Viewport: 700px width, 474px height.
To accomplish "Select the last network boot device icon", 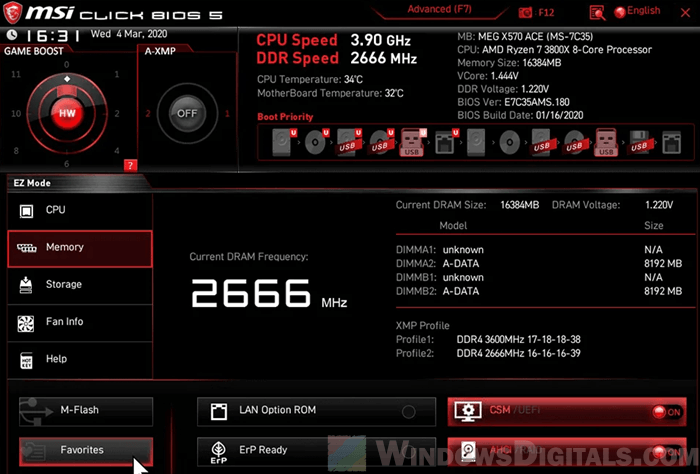I will tap(671, 142).
